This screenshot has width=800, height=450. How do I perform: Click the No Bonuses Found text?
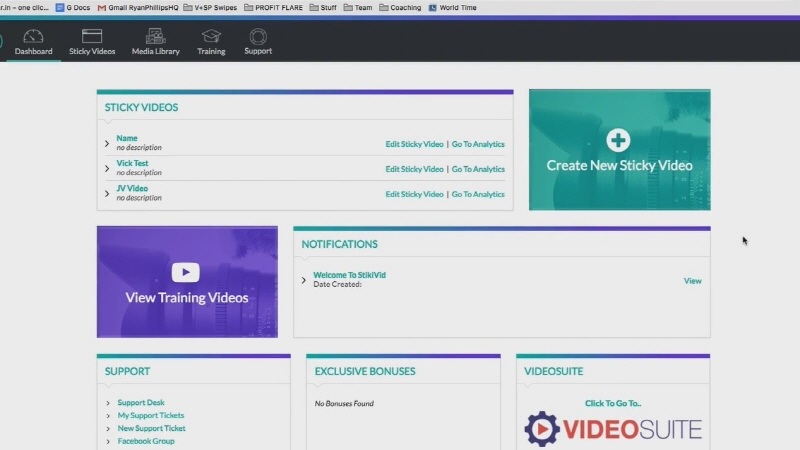[344, 403]
